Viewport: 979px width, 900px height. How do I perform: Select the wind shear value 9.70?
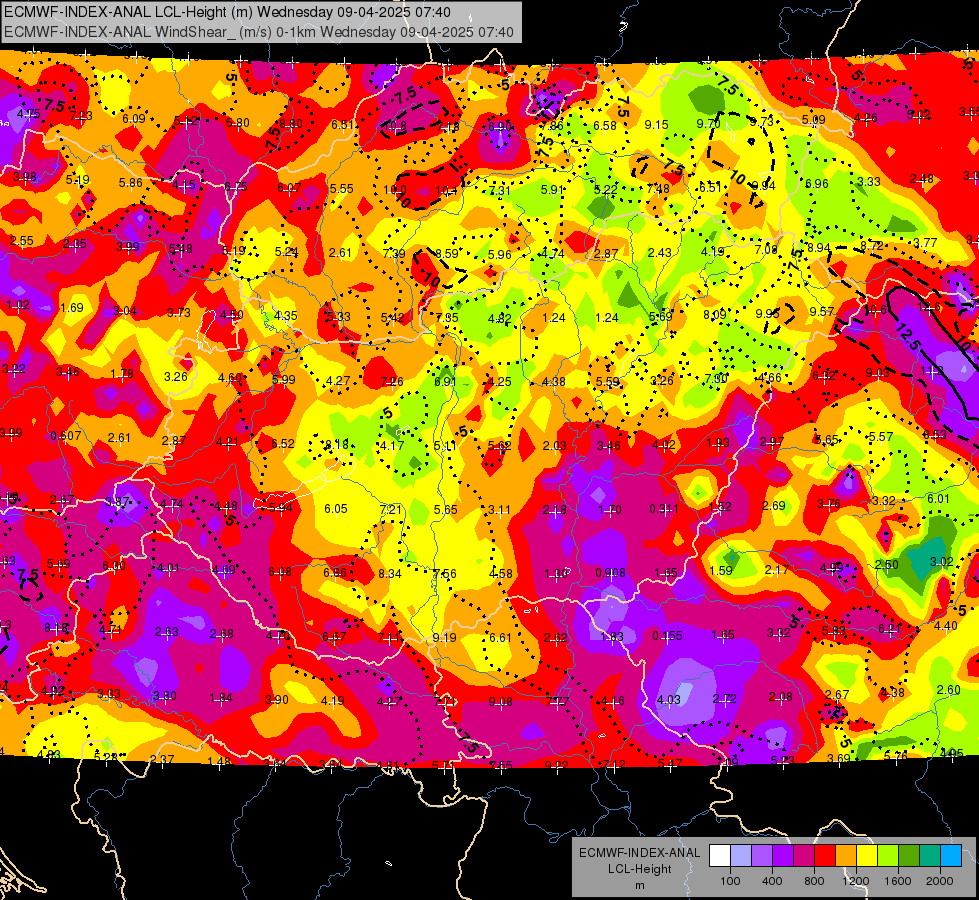point(709,124)
